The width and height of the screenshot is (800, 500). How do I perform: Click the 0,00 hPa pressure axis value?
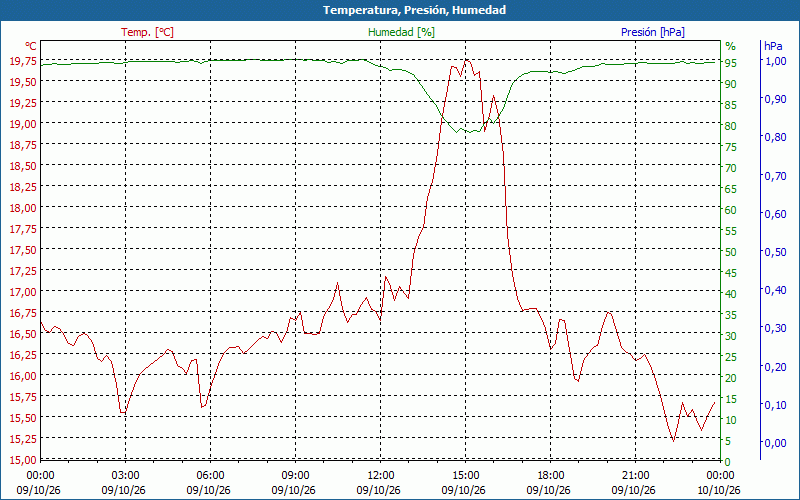click(775, 443)
